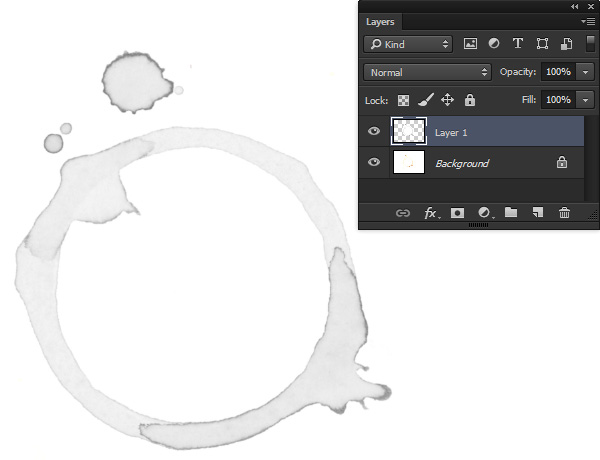Hide Layer 1 with eye icon

(374, 131)
